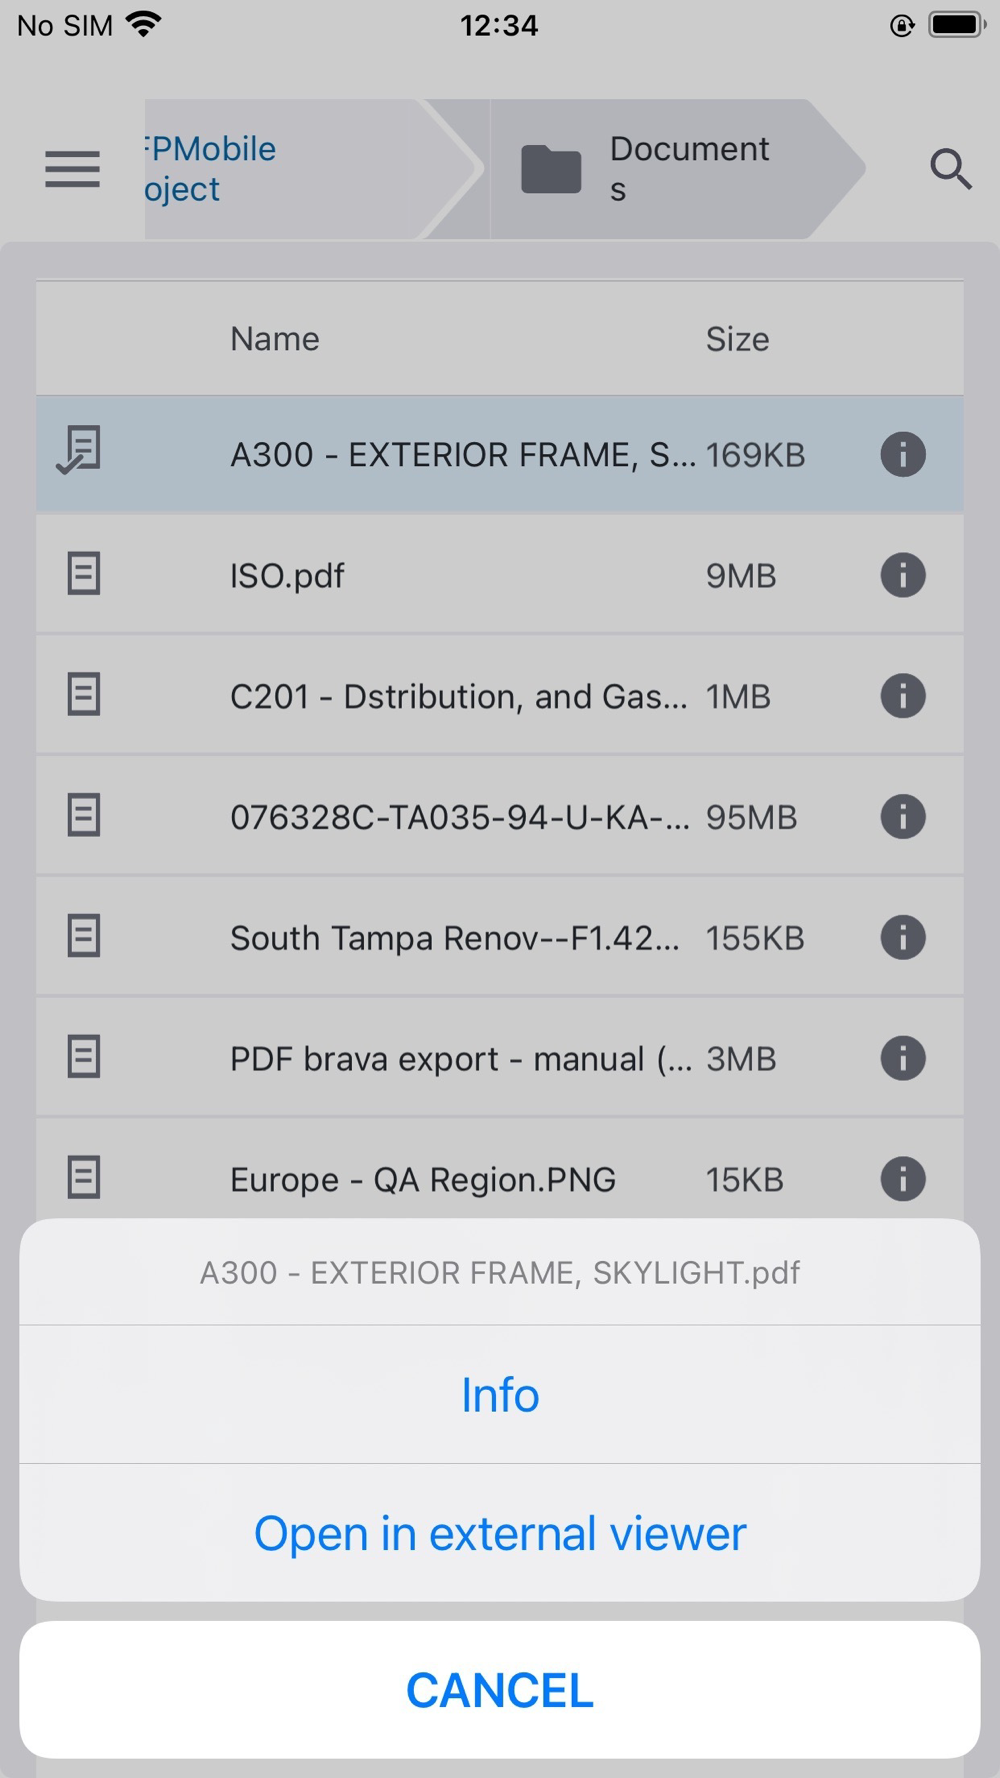Click the 15KB size value
Viewport: 1000px width, 1778px height.
click(x=745, y=1180)
